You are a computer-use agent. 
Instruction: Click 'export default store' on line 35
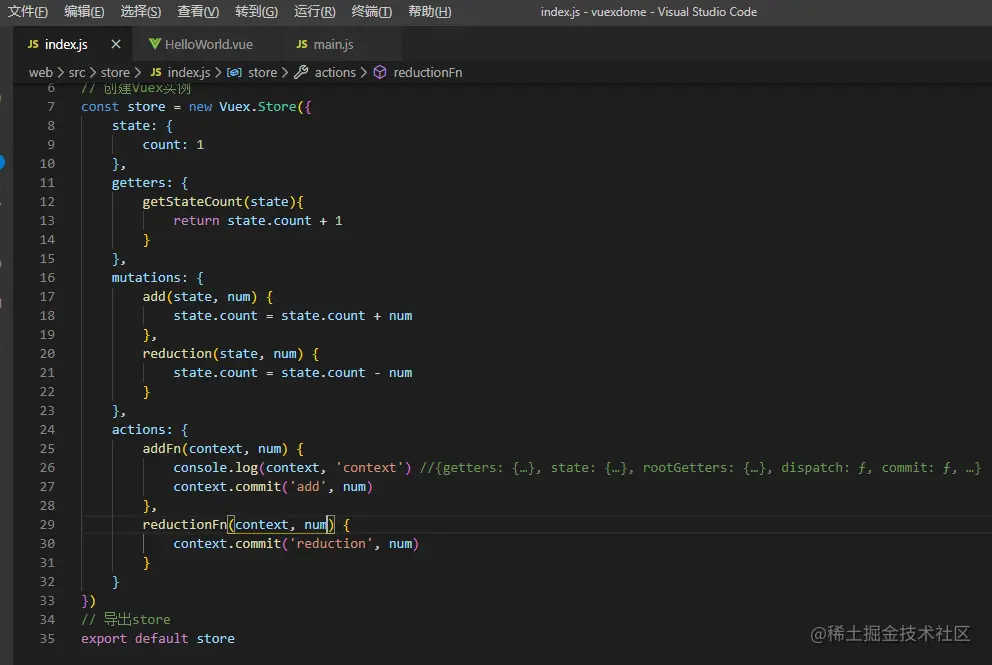pos(158,638)
